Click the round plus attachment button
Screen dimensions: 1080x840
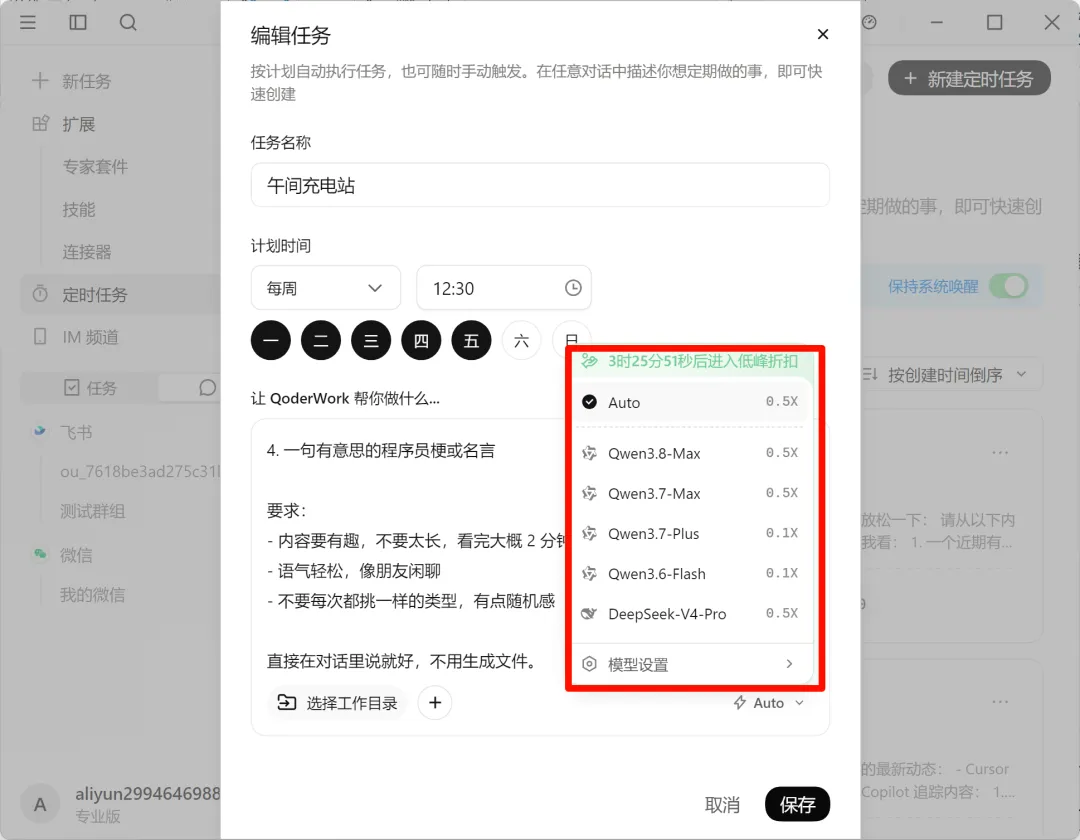[435, 702]
